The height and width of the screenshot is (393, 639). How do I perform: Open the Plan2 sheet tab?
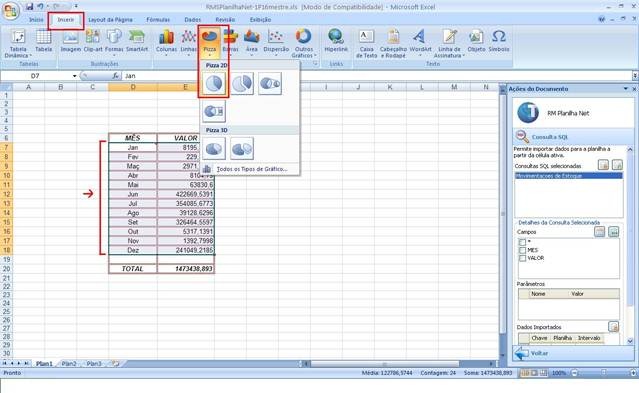pyautogui.click(x=69, y=364)
